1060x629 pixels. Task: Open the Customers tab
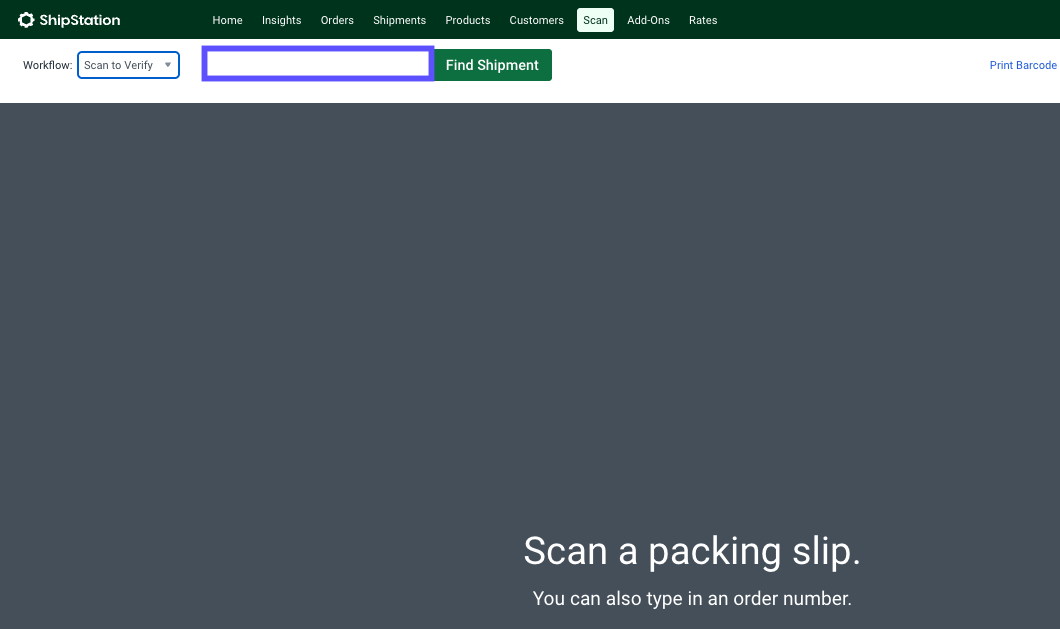pyautogui.click(x=536, y=20)
